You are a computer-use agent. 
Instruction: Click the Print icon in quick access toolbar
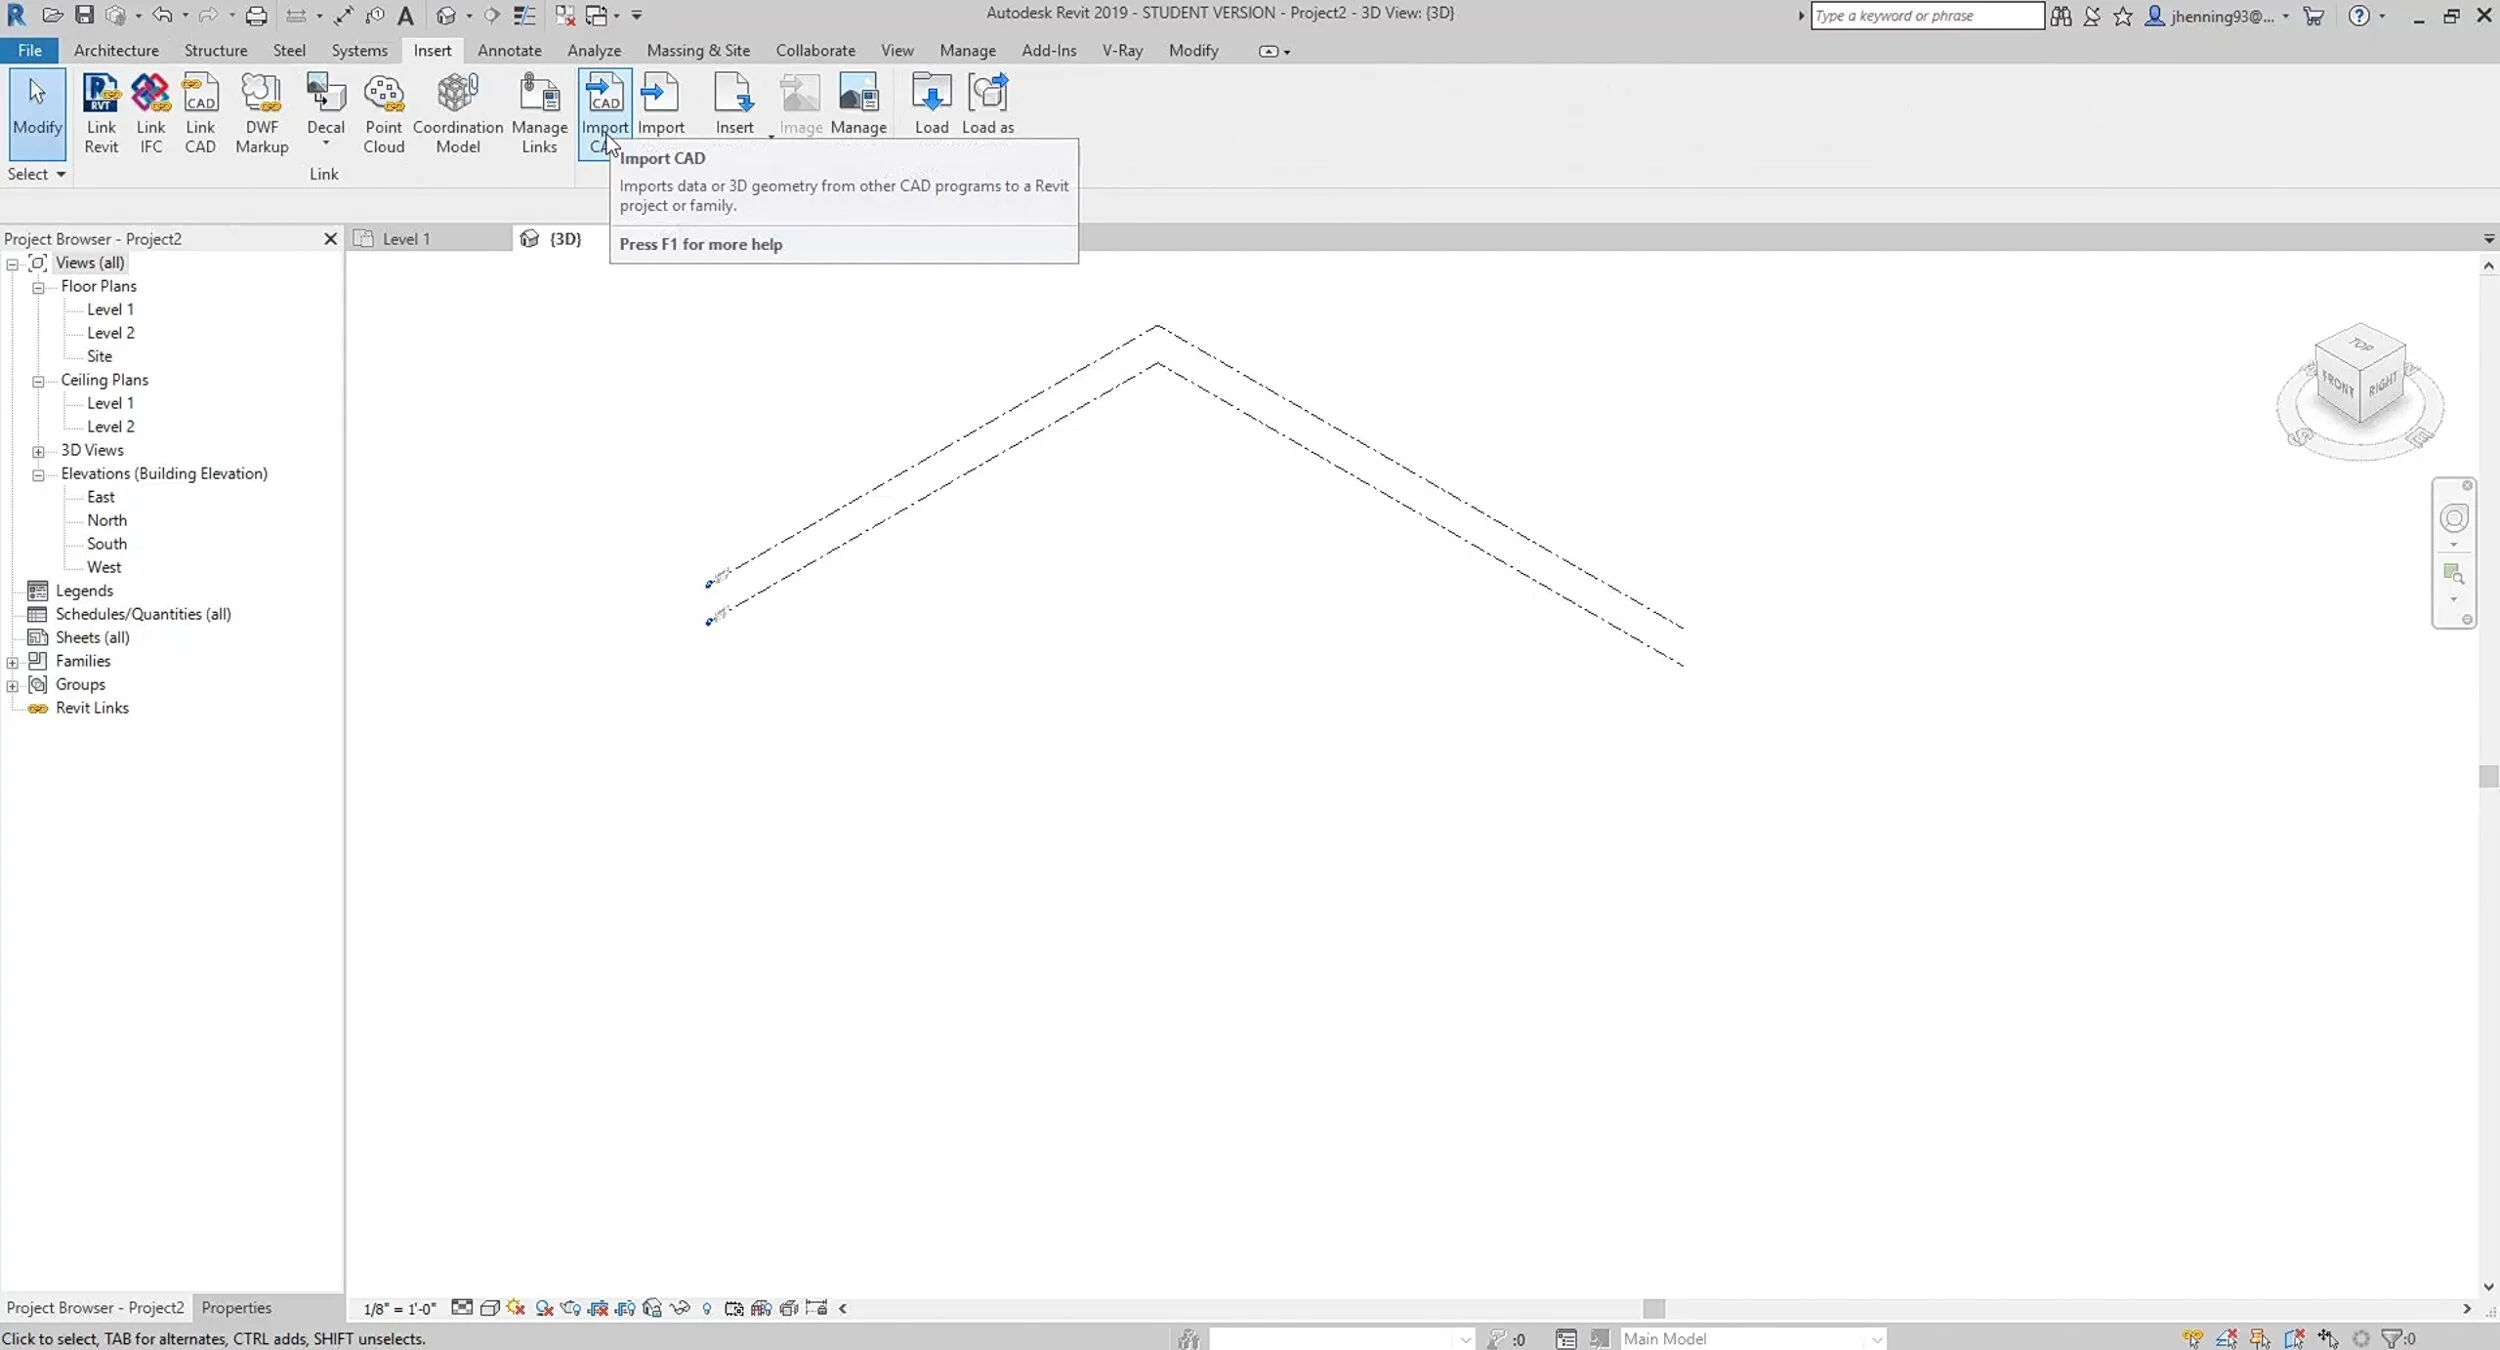(x=256, y=15)
